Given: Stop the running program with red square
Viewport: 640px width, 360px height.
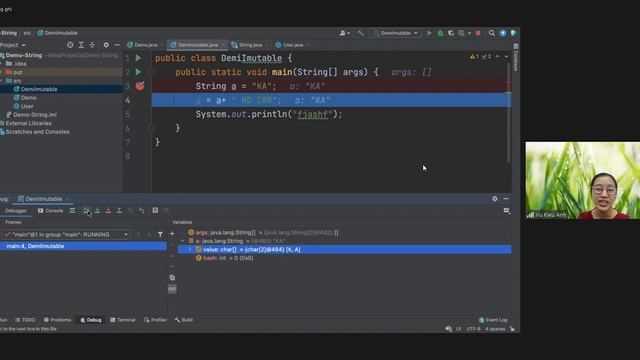Looking at the screenshot, I should (478, 33).
